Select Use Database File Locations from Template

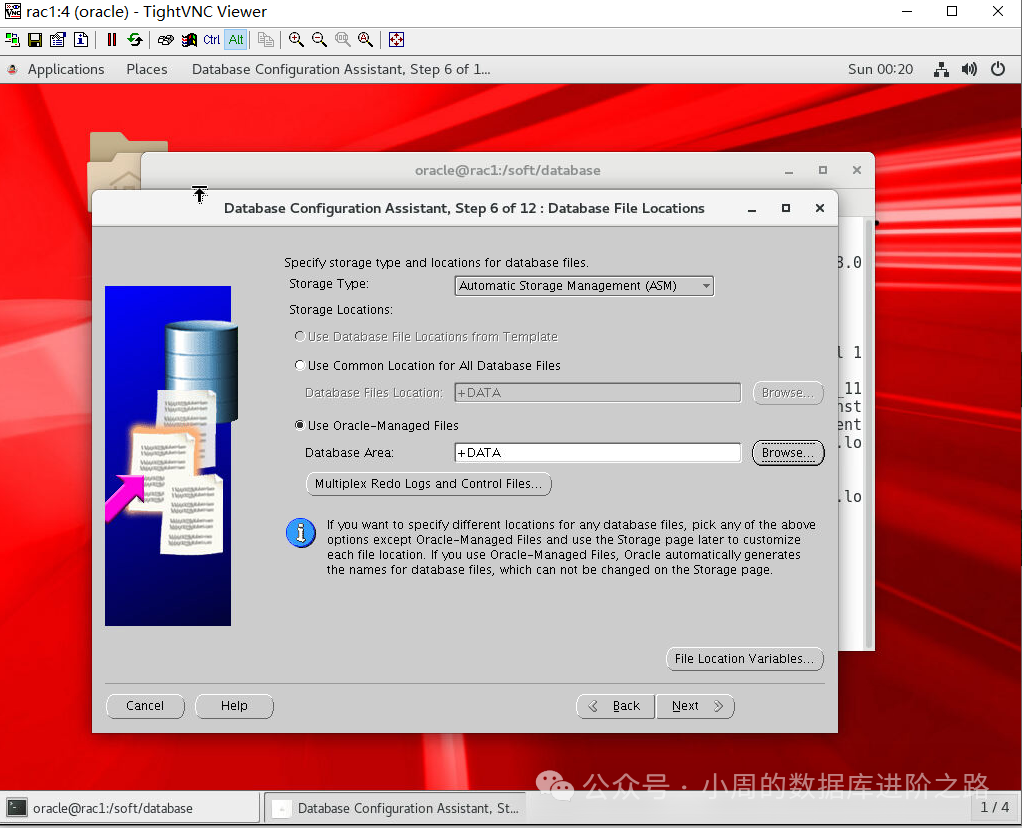tap(426, 336)
